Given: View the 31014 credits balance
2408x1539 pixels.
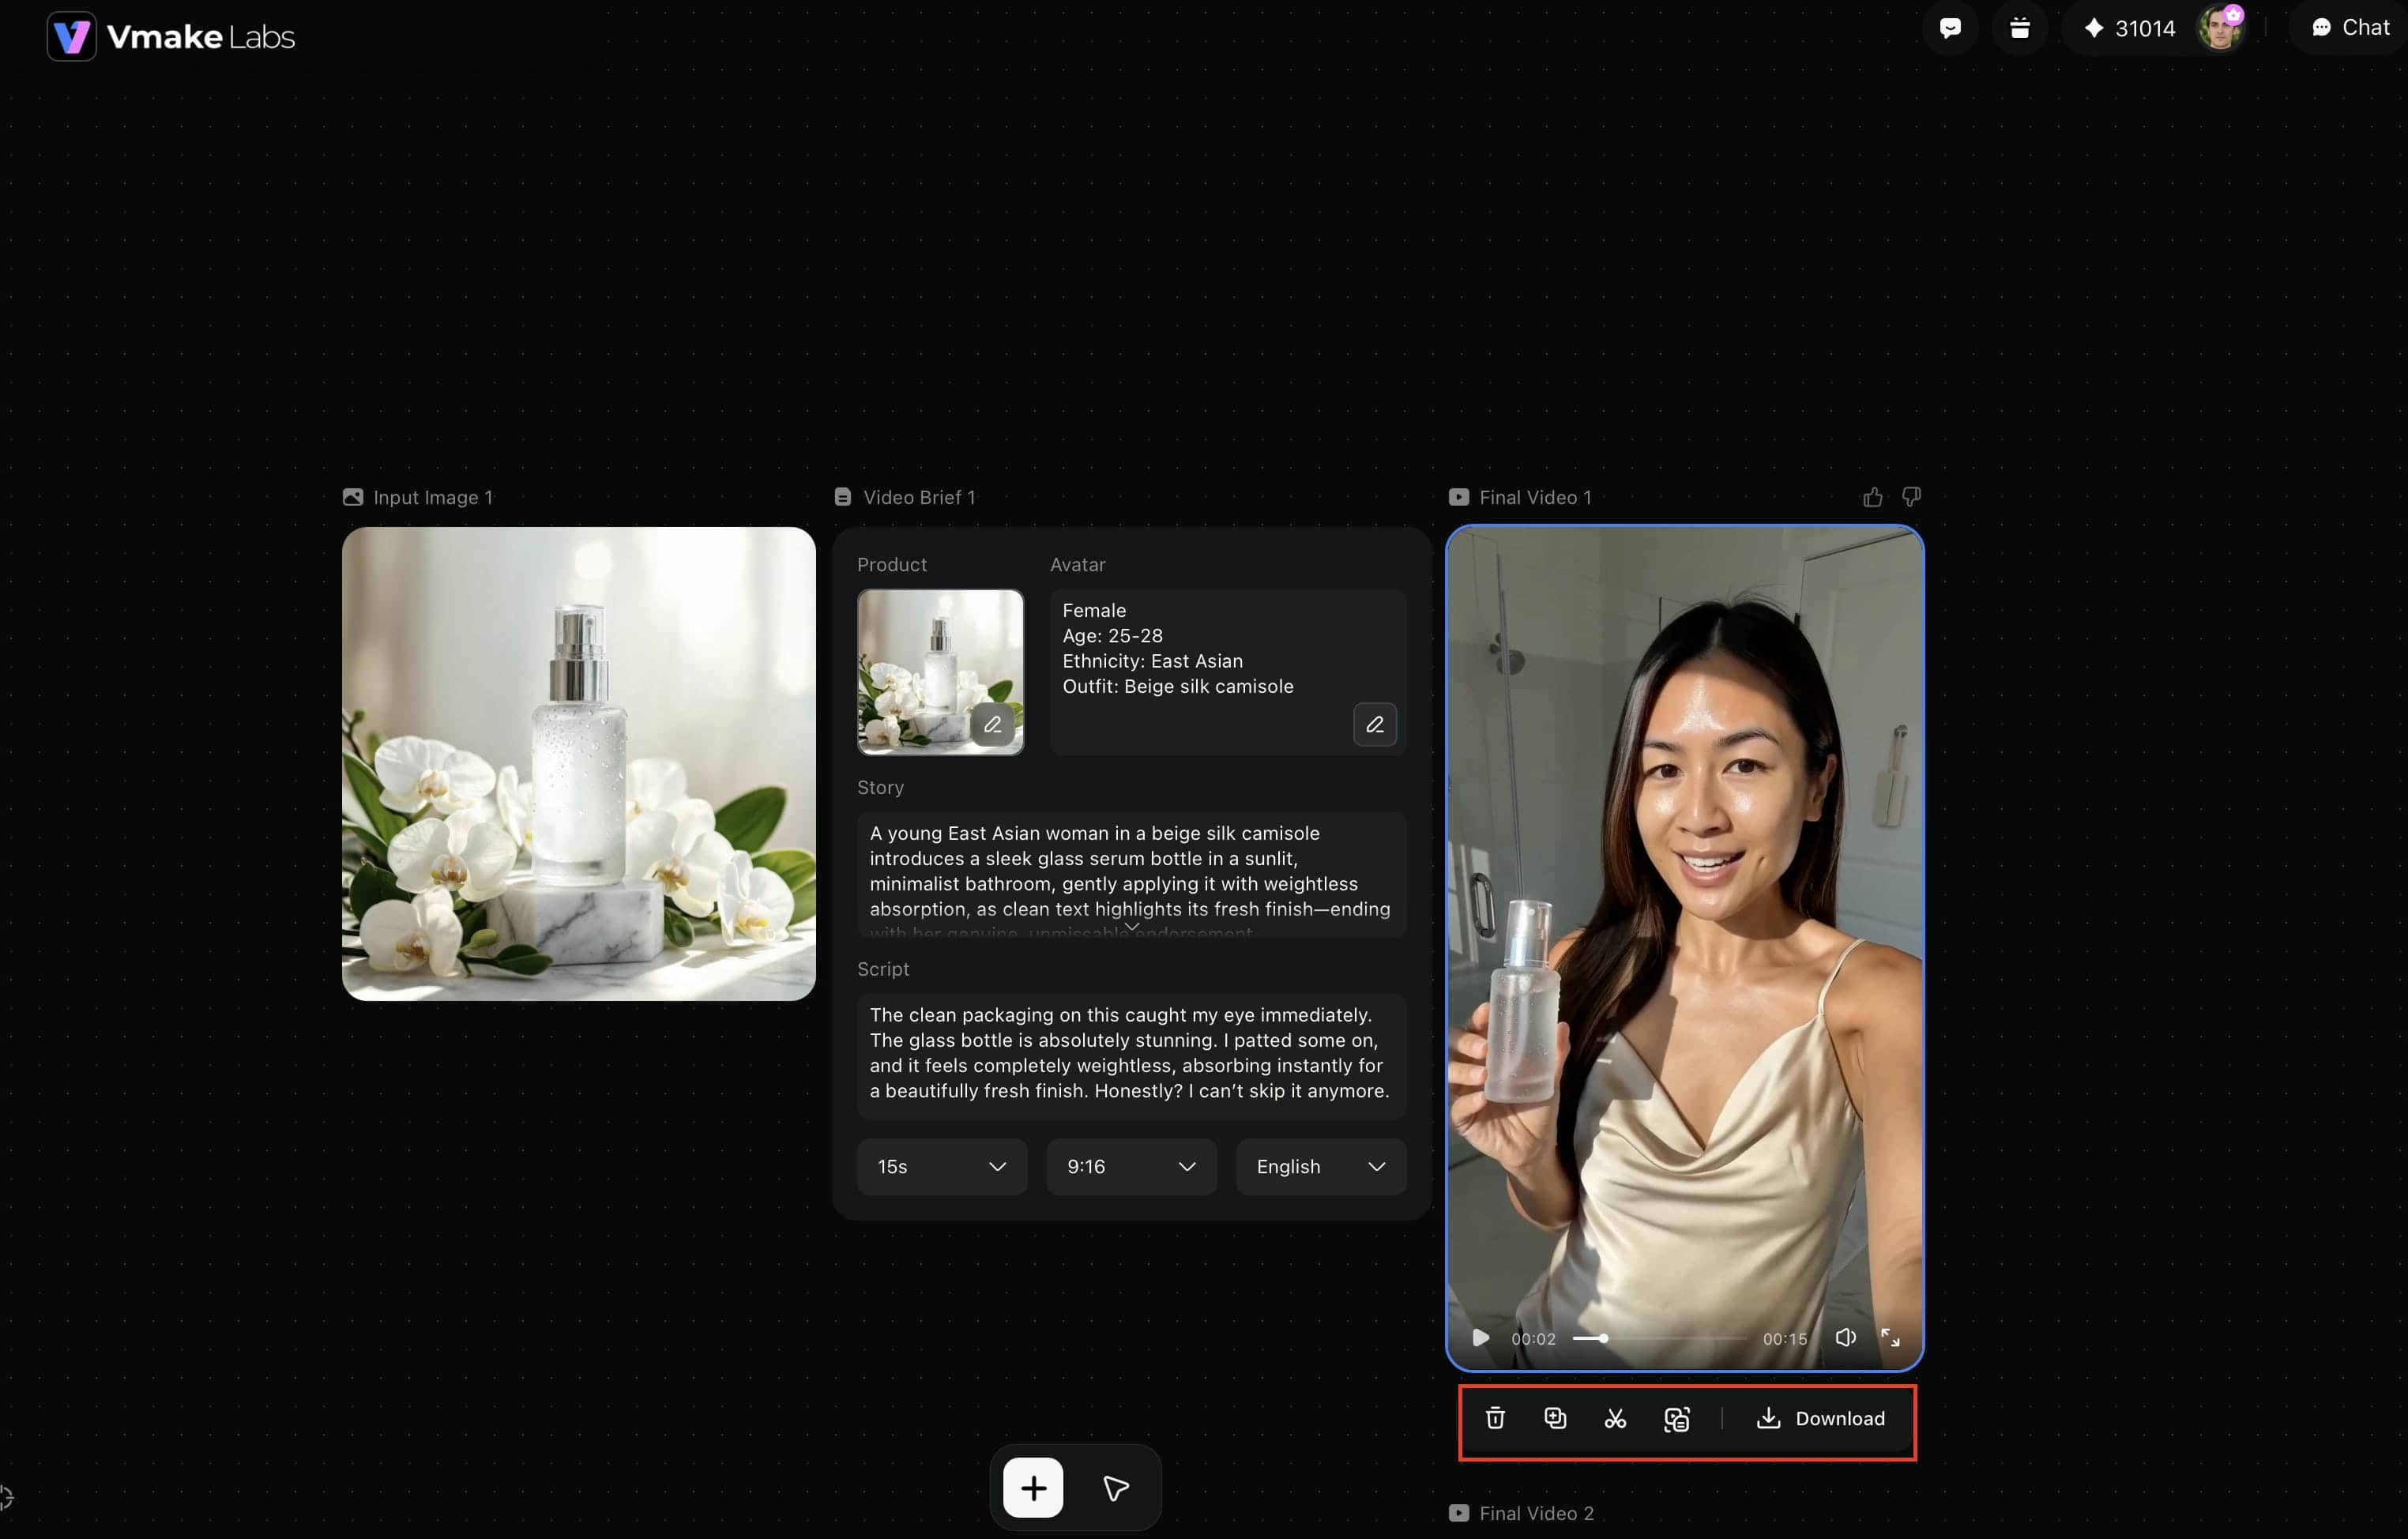Looking at the screenshot, I should click(x=2130, y=28).
